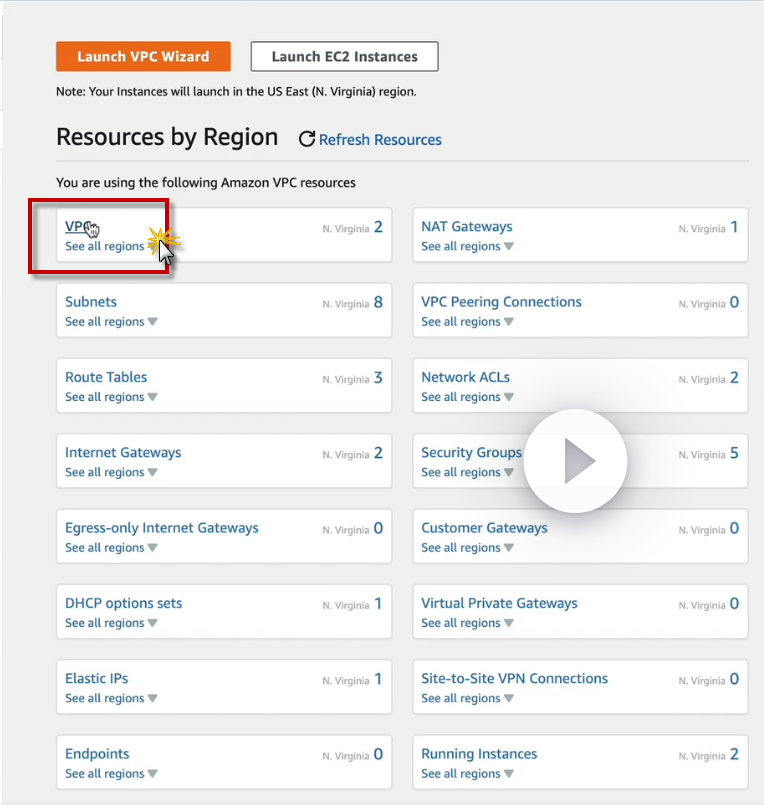Expand See all regions under Security Groups
Screen dimensions: 764x805
pos(467,473)
